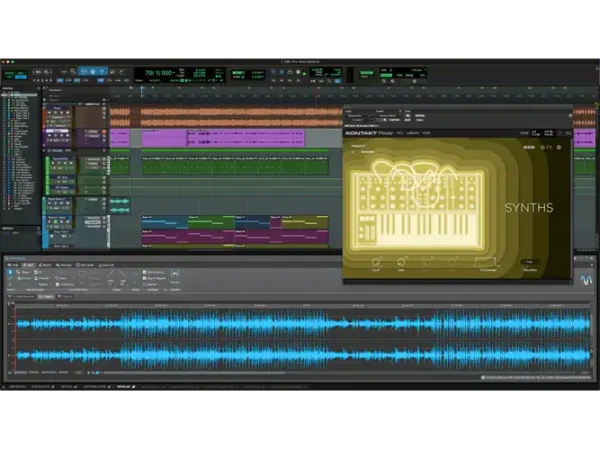Click the green main counter display

(159, 73)
